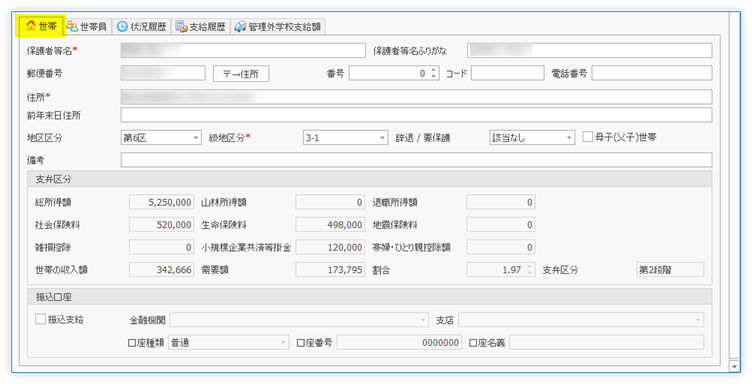Click the 支弁区分 section header
Image resolution: width=752 pixels, height=384 pixels.
(369, 179)
